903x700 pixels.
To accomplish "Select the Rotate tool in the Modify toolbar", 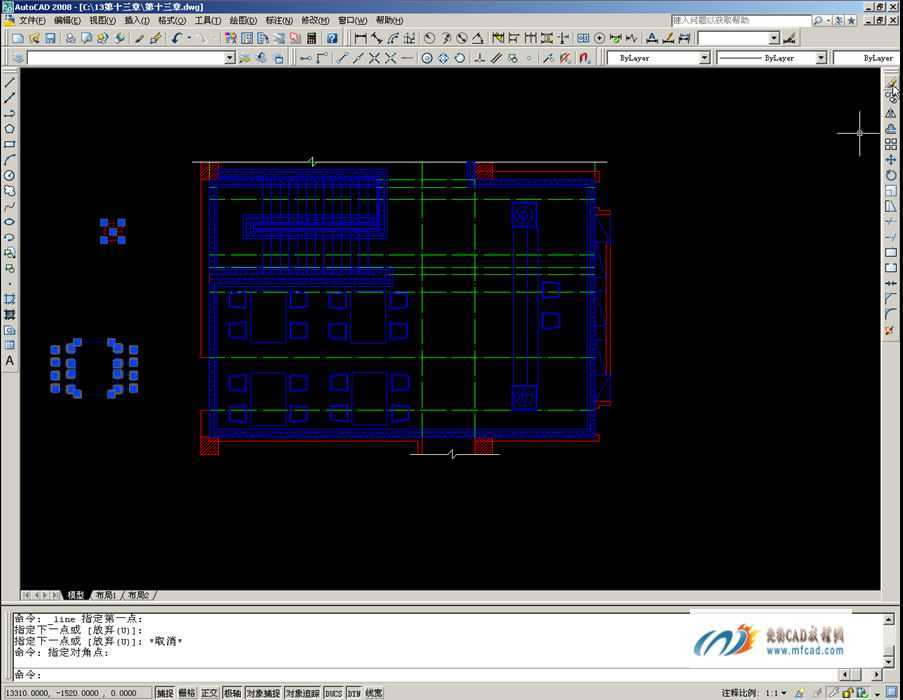I will point(891,176).
